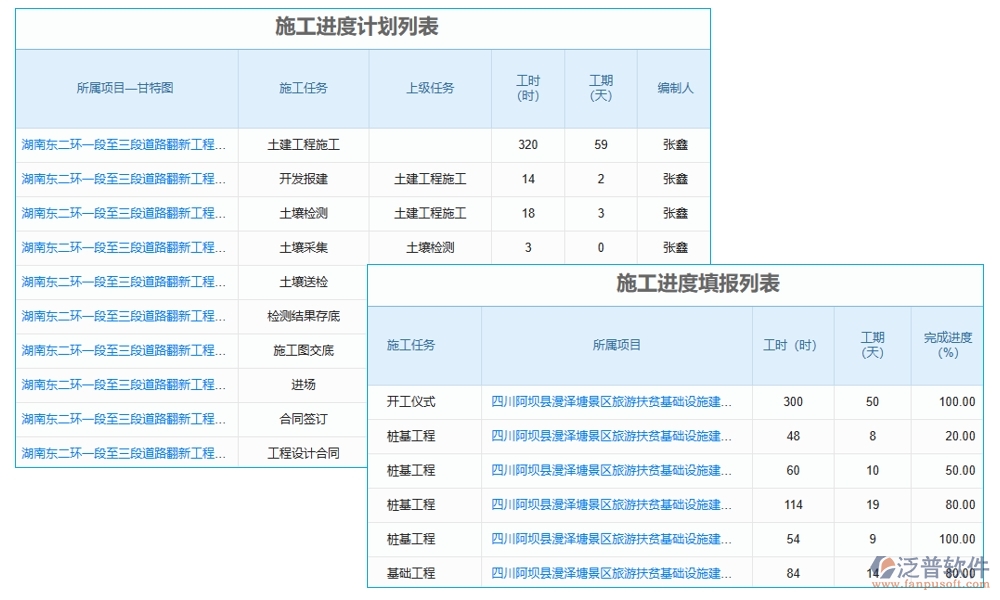This screenshot has width=1000, height=600.
Task: Click the 合同签订 task cell
Action: [x=303, y=418]
